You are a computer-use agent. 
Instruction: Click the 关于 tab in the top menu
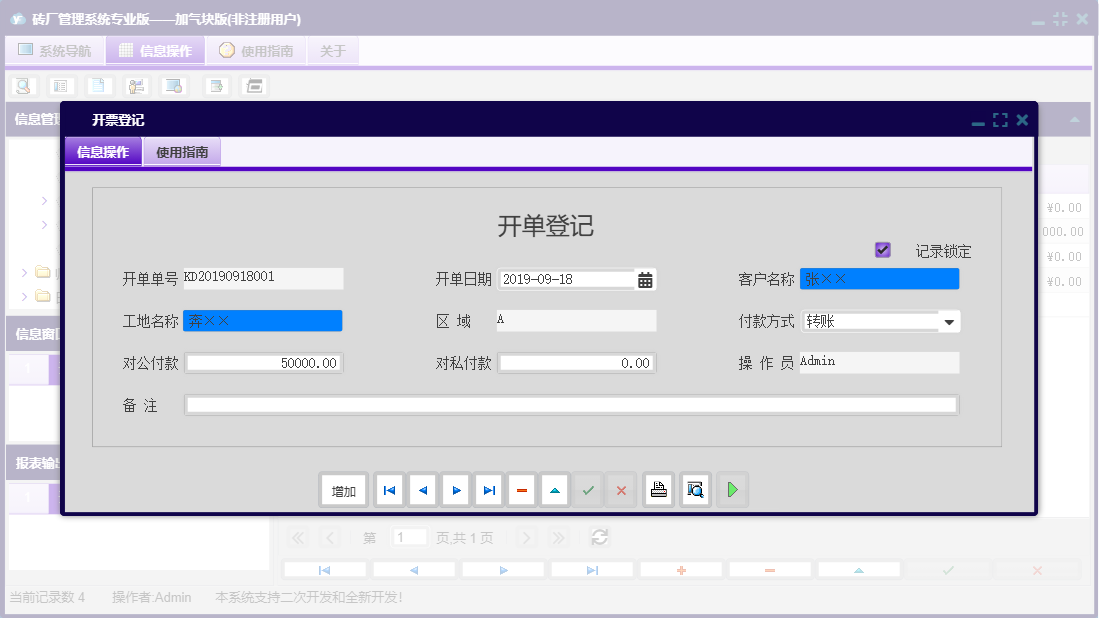point(332,50)
